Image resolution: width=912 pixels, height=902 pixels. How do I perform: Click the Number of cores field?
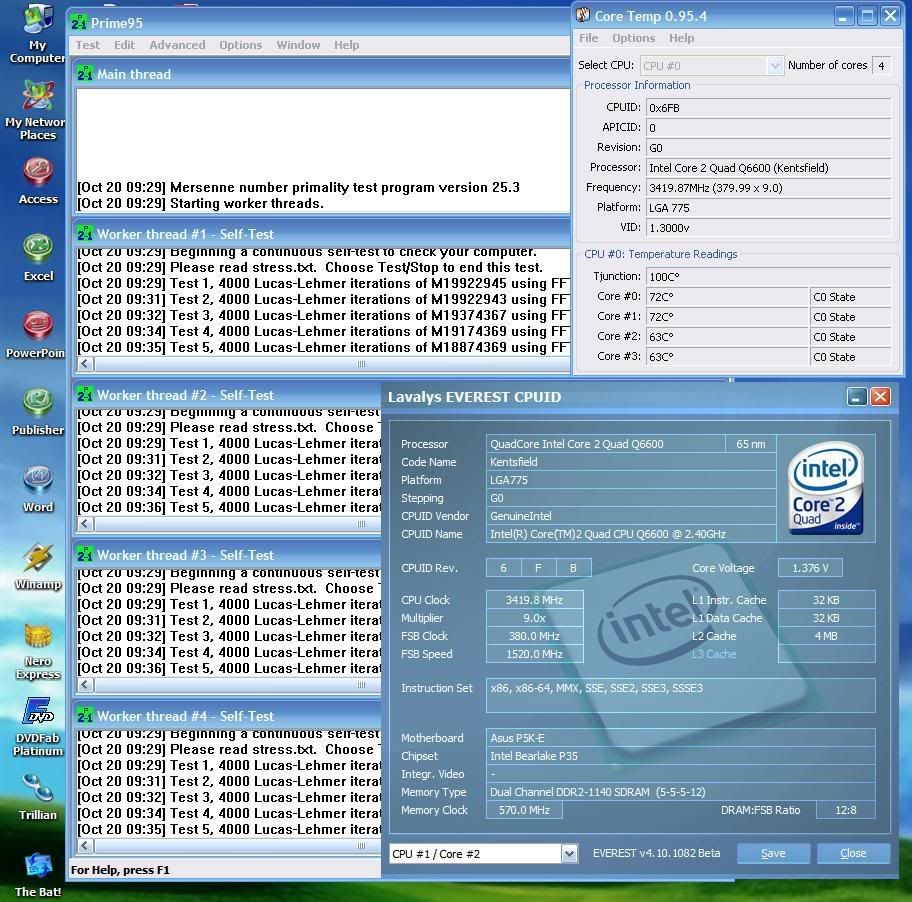[881, 66]
